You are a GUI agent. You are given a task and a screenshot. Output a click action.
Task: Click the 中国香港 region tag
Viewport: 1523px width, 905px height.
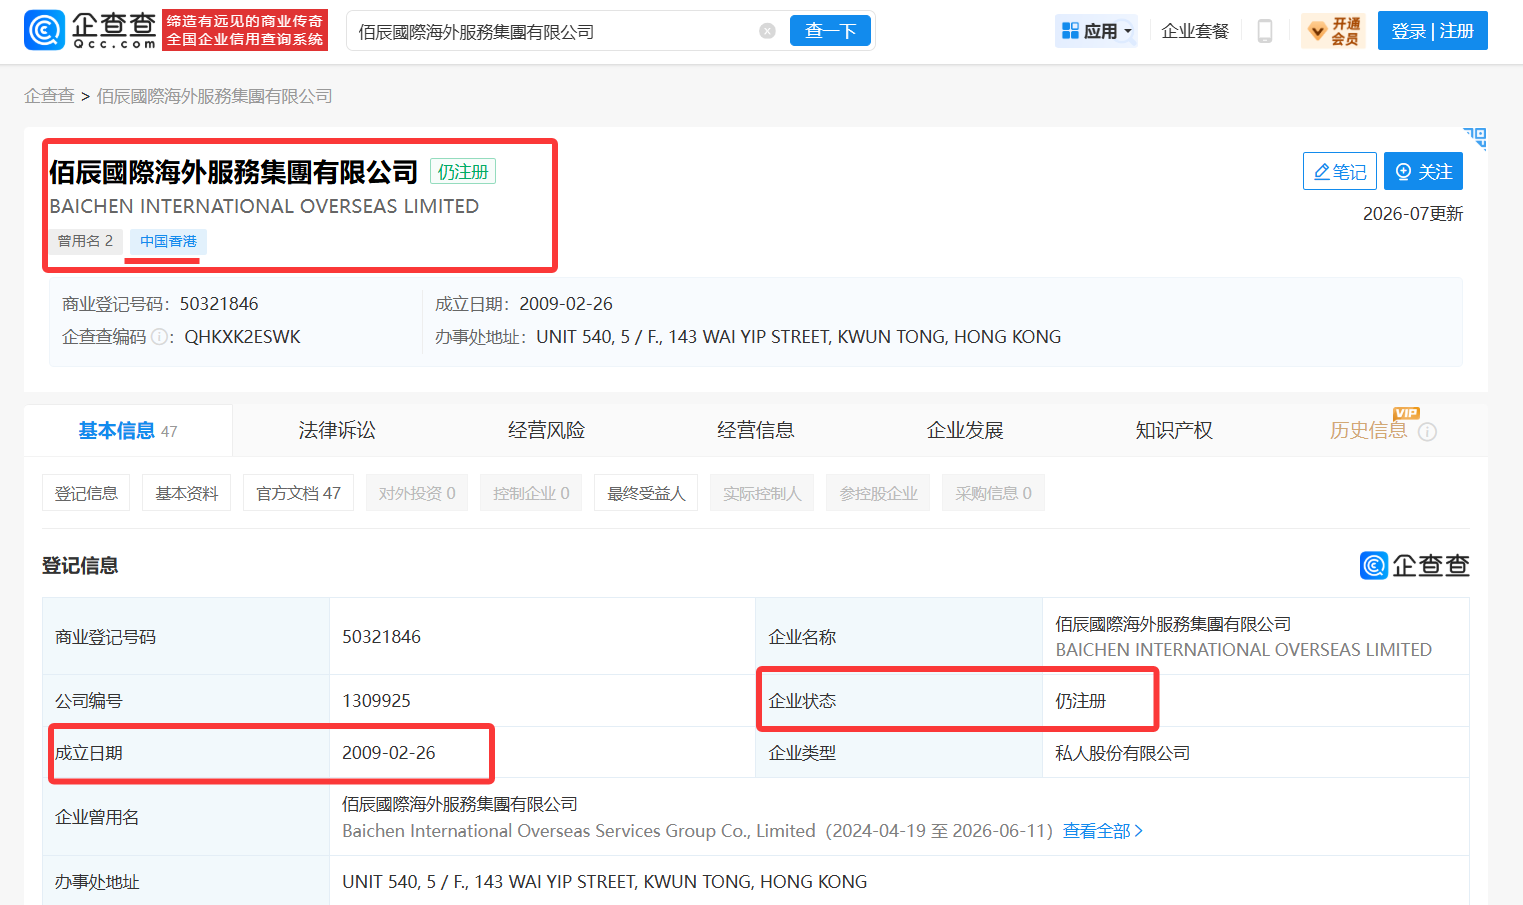pos(168,241)
